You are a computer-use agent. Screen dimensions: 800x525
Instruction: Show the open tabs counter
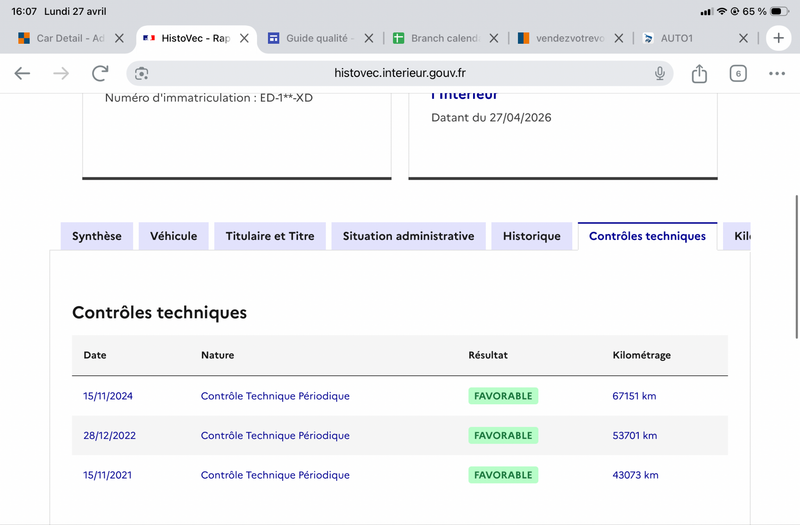[738, 73]
